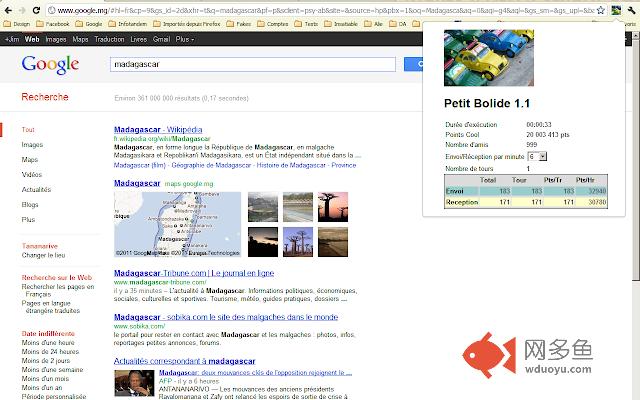Switch to Web in the black bar
Image resolution: width=640 pixels, height=400 pixels.
pos(32,39)
